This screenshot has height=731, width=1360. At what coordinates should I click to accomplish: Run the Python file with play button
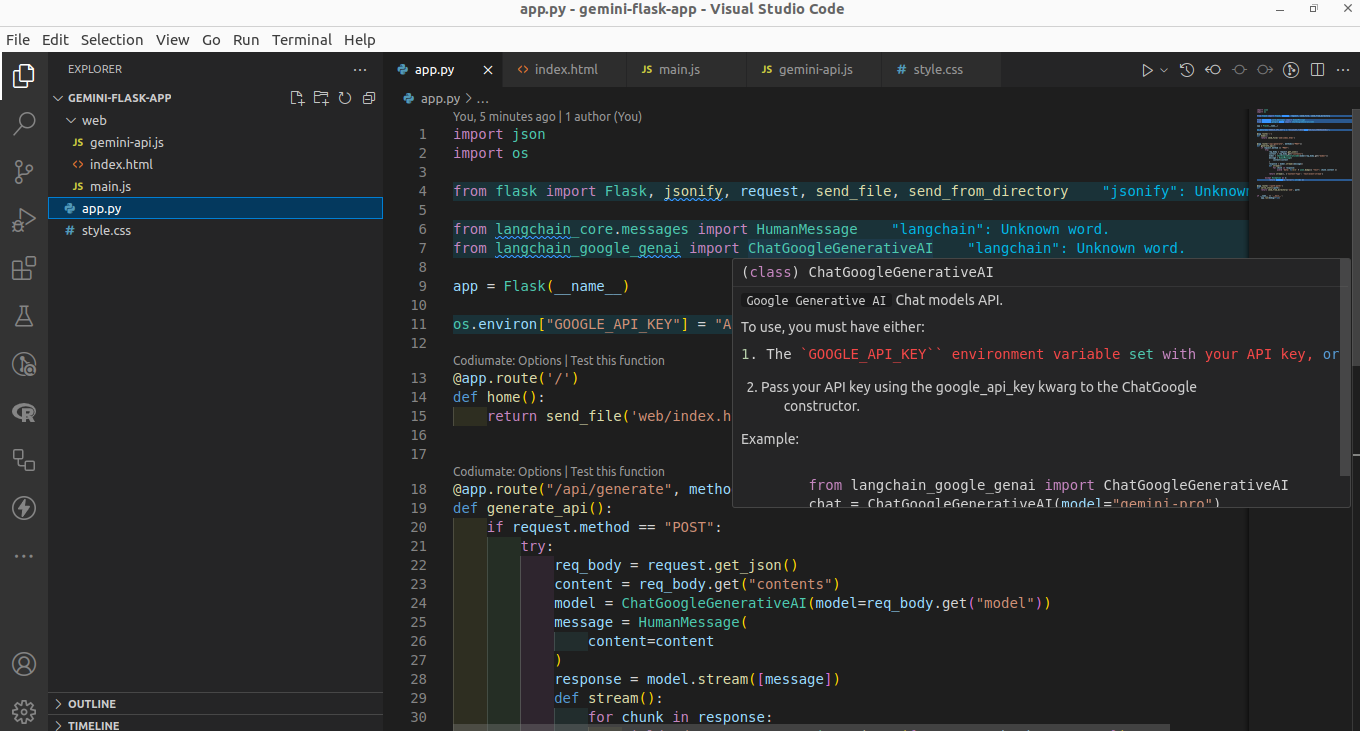click(x=1147, y=70)
